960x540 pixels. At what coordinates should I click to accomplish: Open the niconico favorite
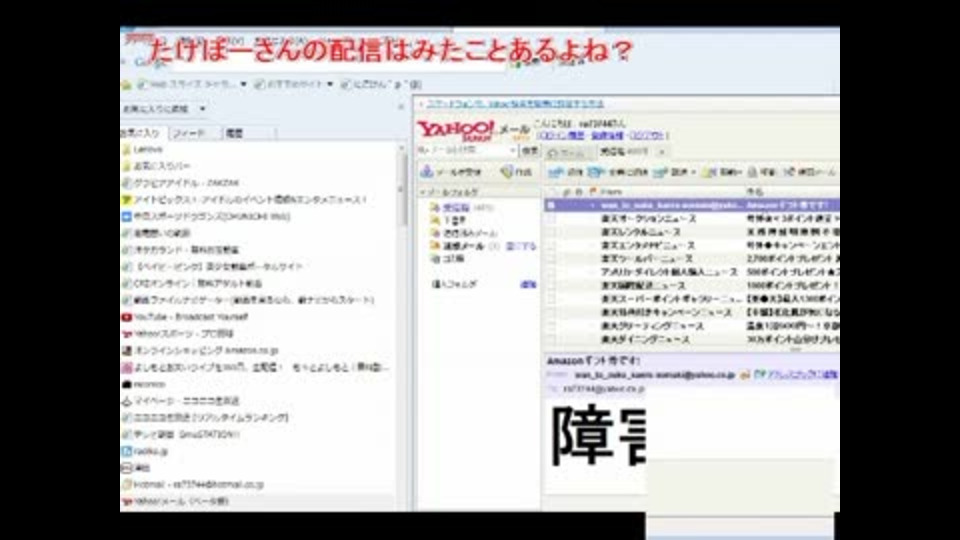pos(144,384)
